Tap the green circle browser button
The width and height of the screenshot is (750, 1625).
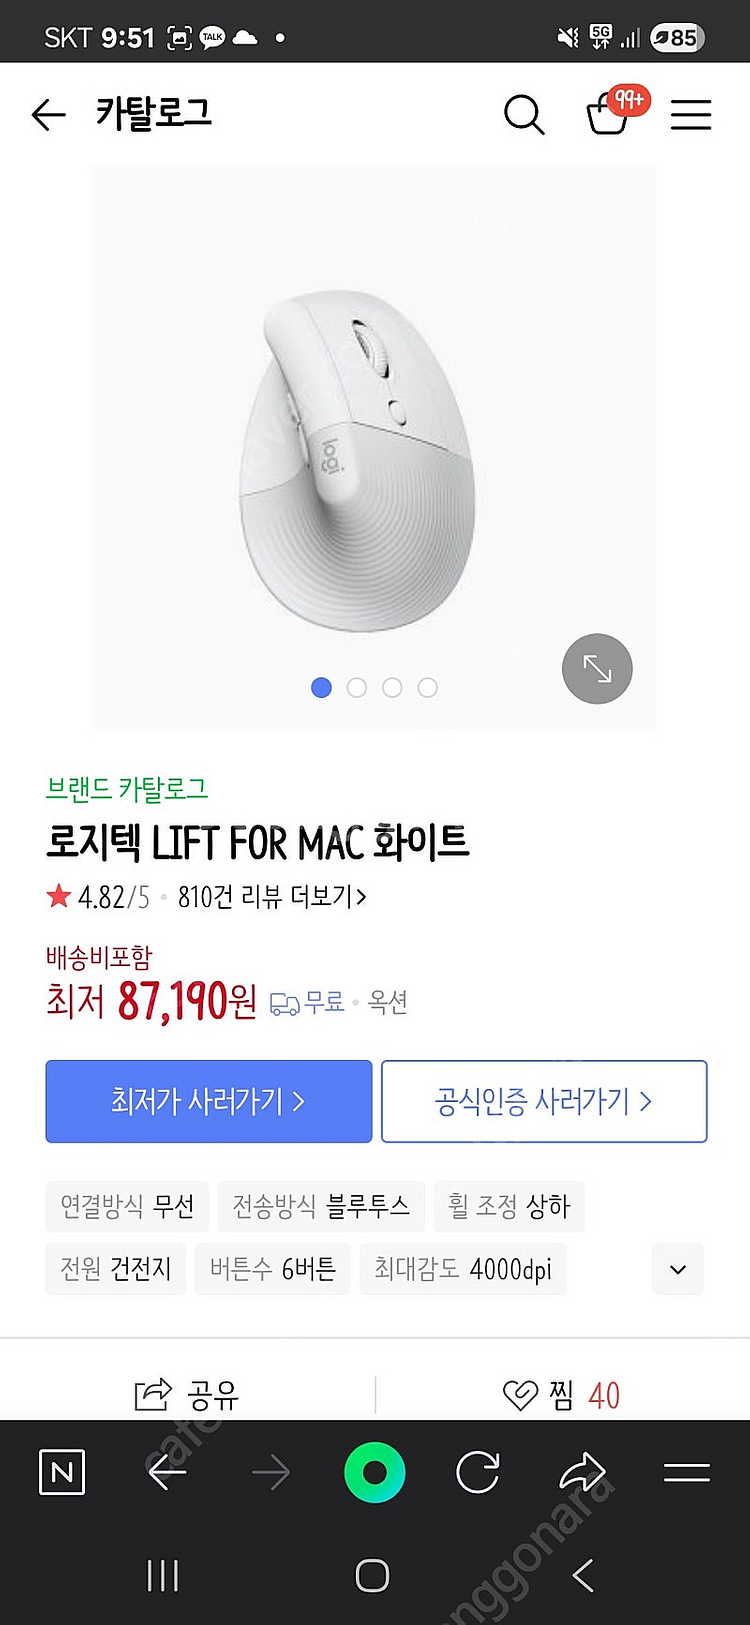pyautogui.click(x=374, y=1472)
